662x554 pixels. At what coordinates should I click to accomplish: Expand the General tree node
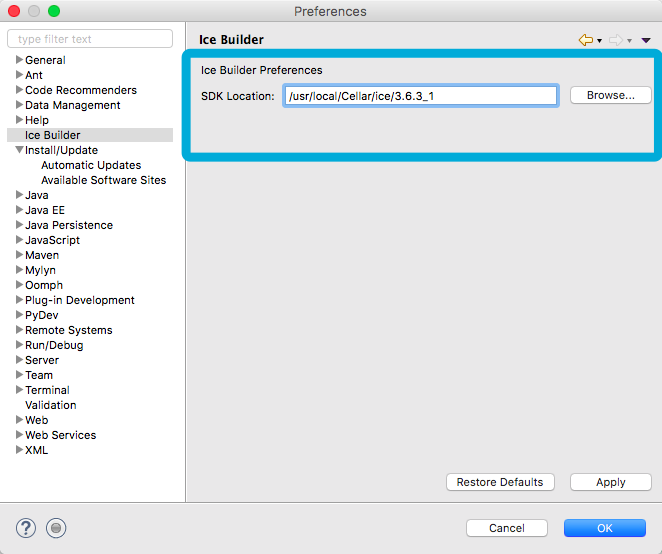19,60
